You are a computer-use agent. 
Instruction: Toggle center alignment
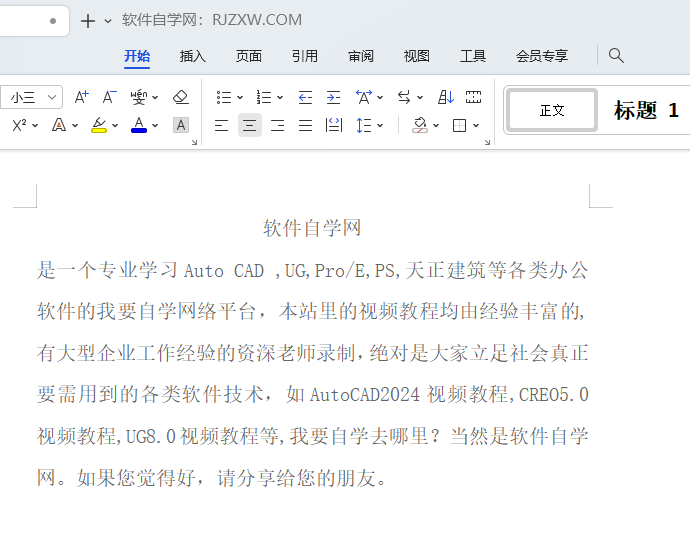tap(250, 126)
